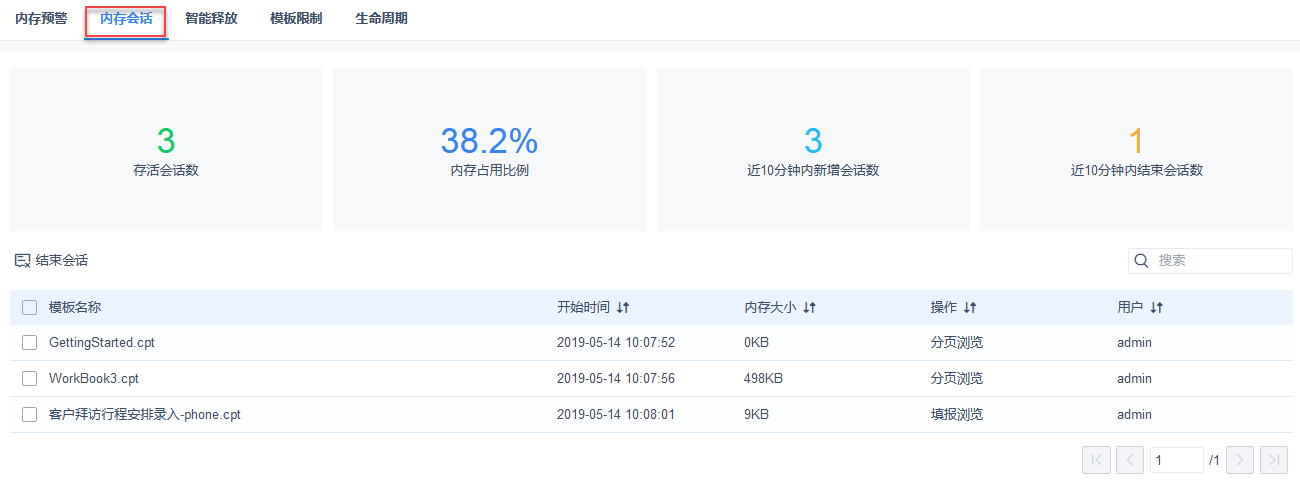1300x482 pixels.
Task: Sort by start time (开始时间) column
Action: pos(623,308)
